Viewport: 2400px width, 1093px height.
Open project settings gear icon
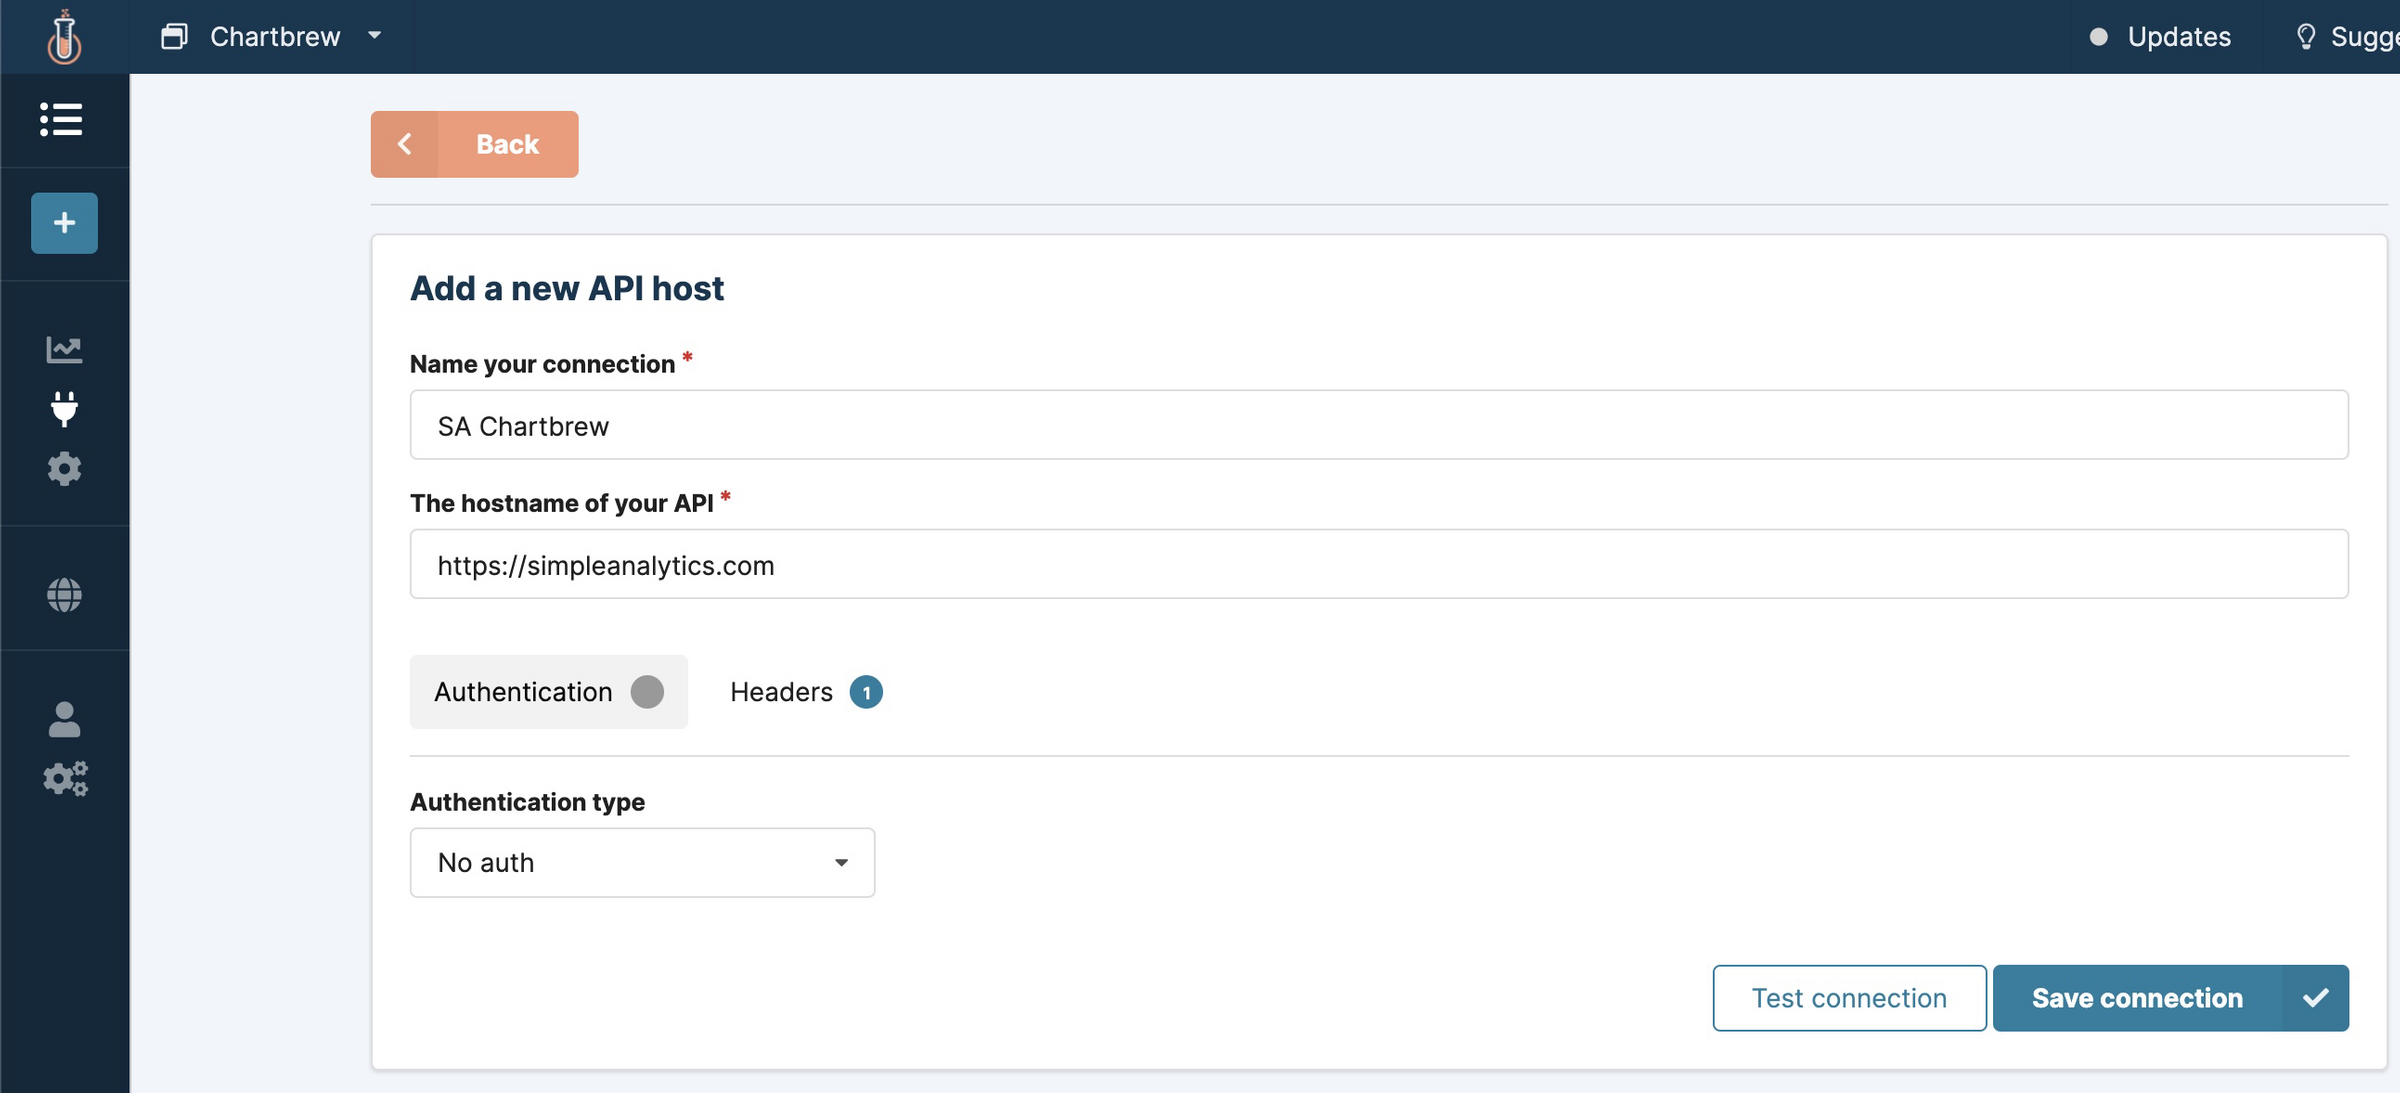click(x=64, y=468)
